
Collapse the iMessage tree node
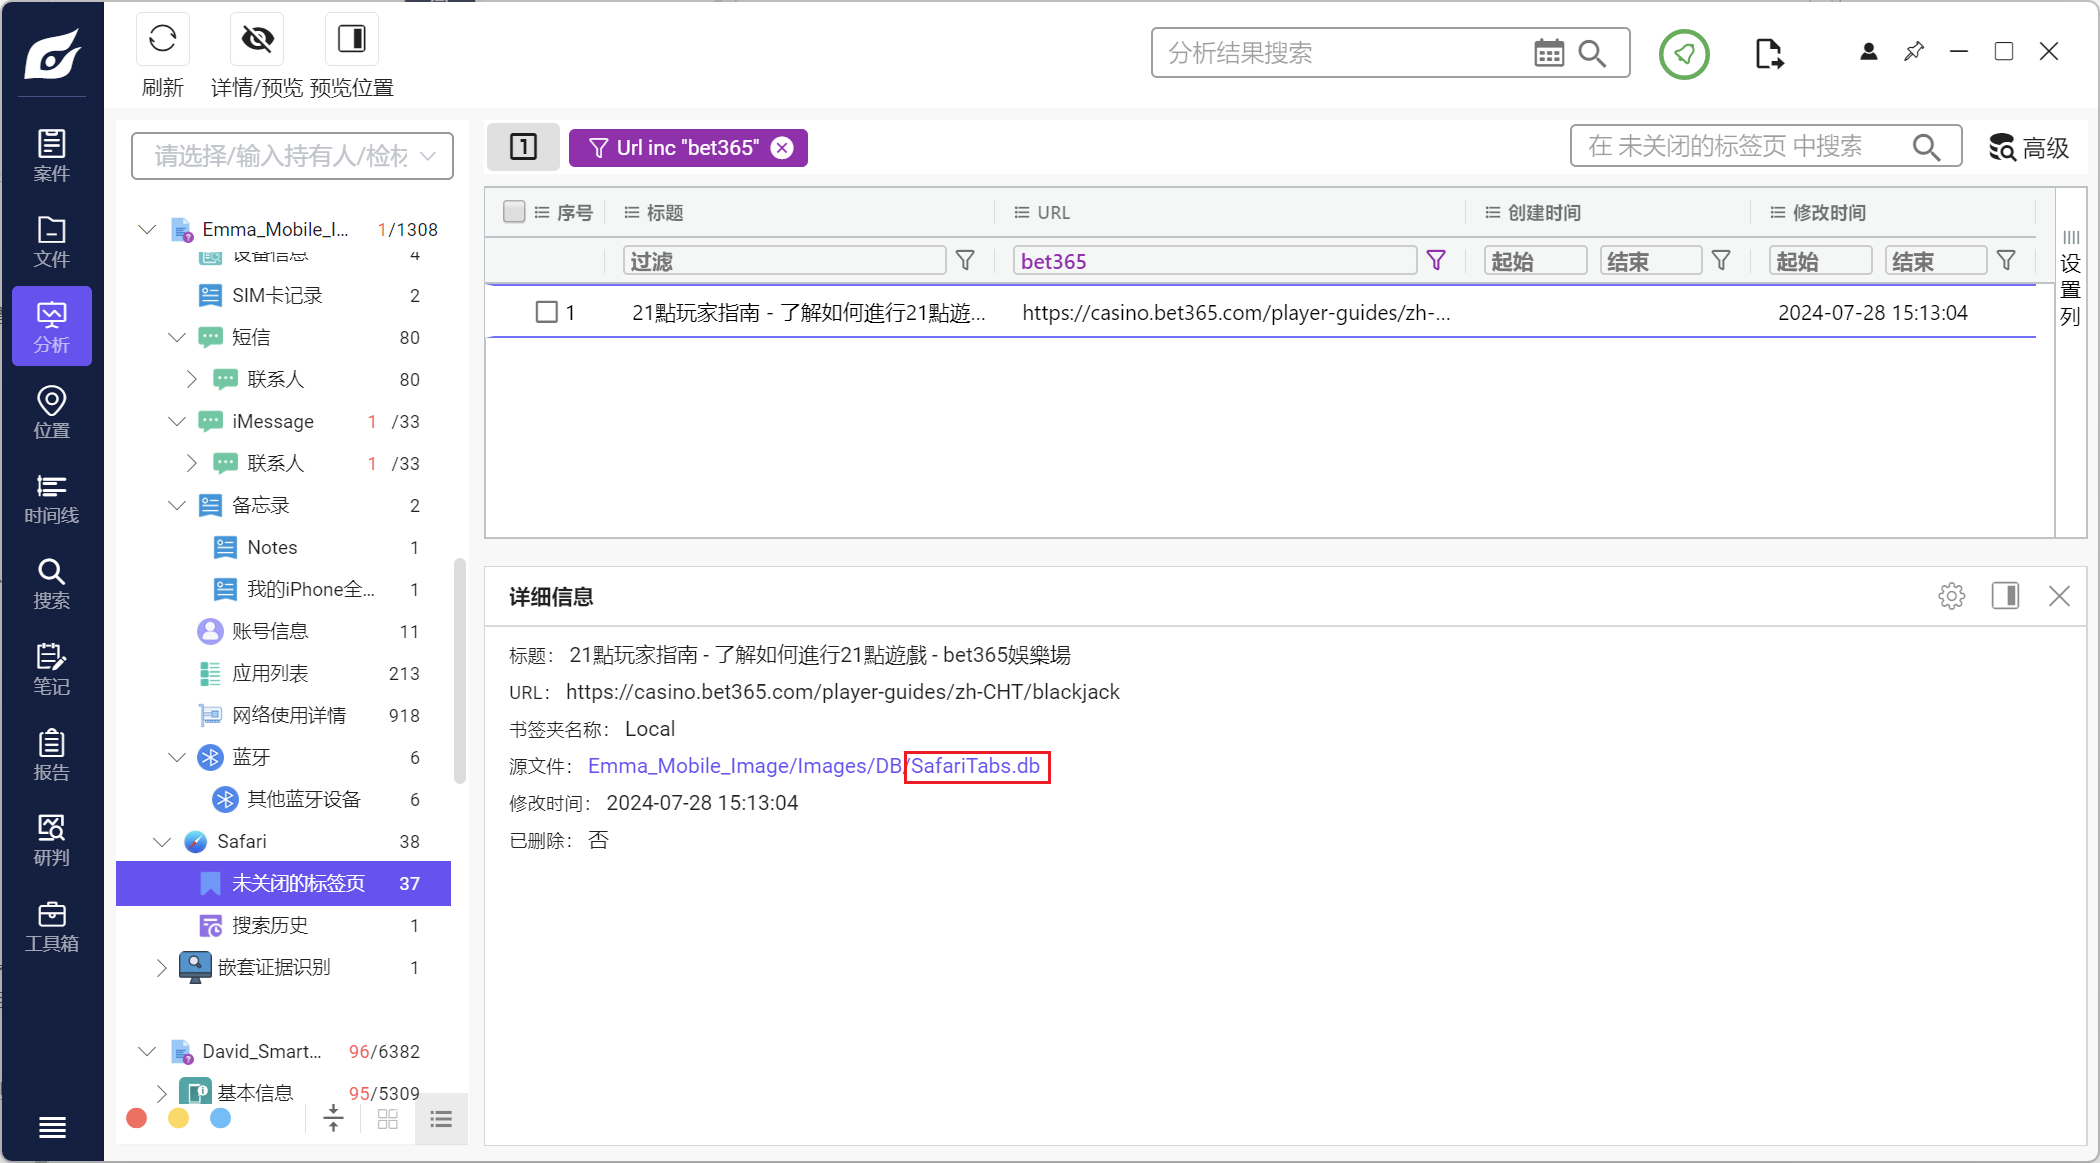tap(177, 421)
